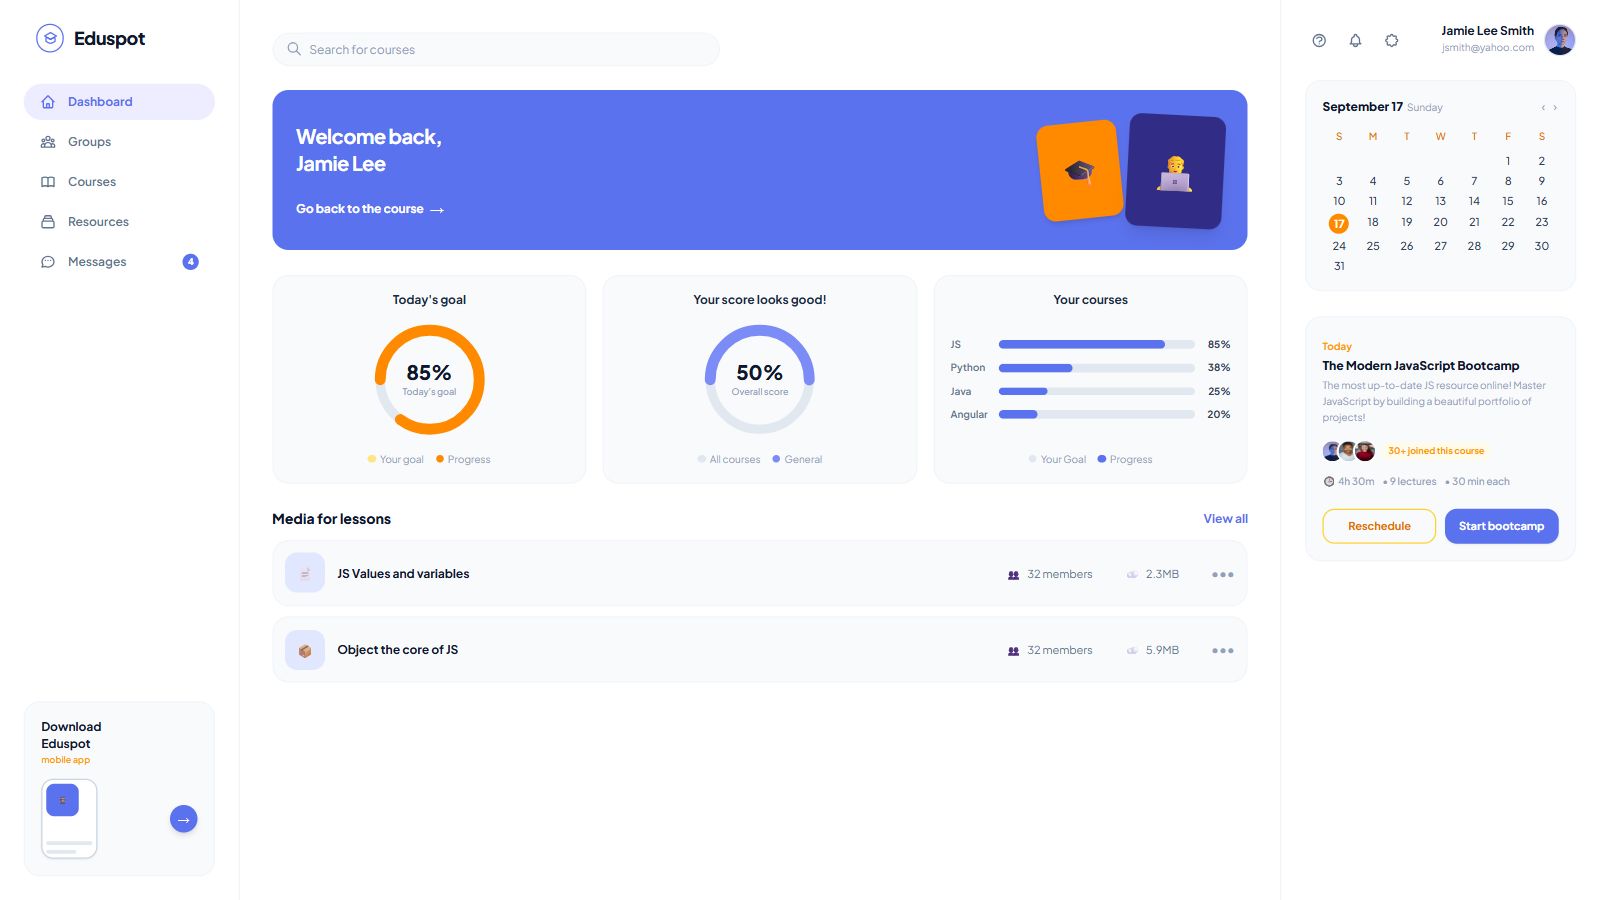The image size is (1600, 900).
Task: Click The Modern JavaScript Bootcamp title
Action: click(1421, 366)
